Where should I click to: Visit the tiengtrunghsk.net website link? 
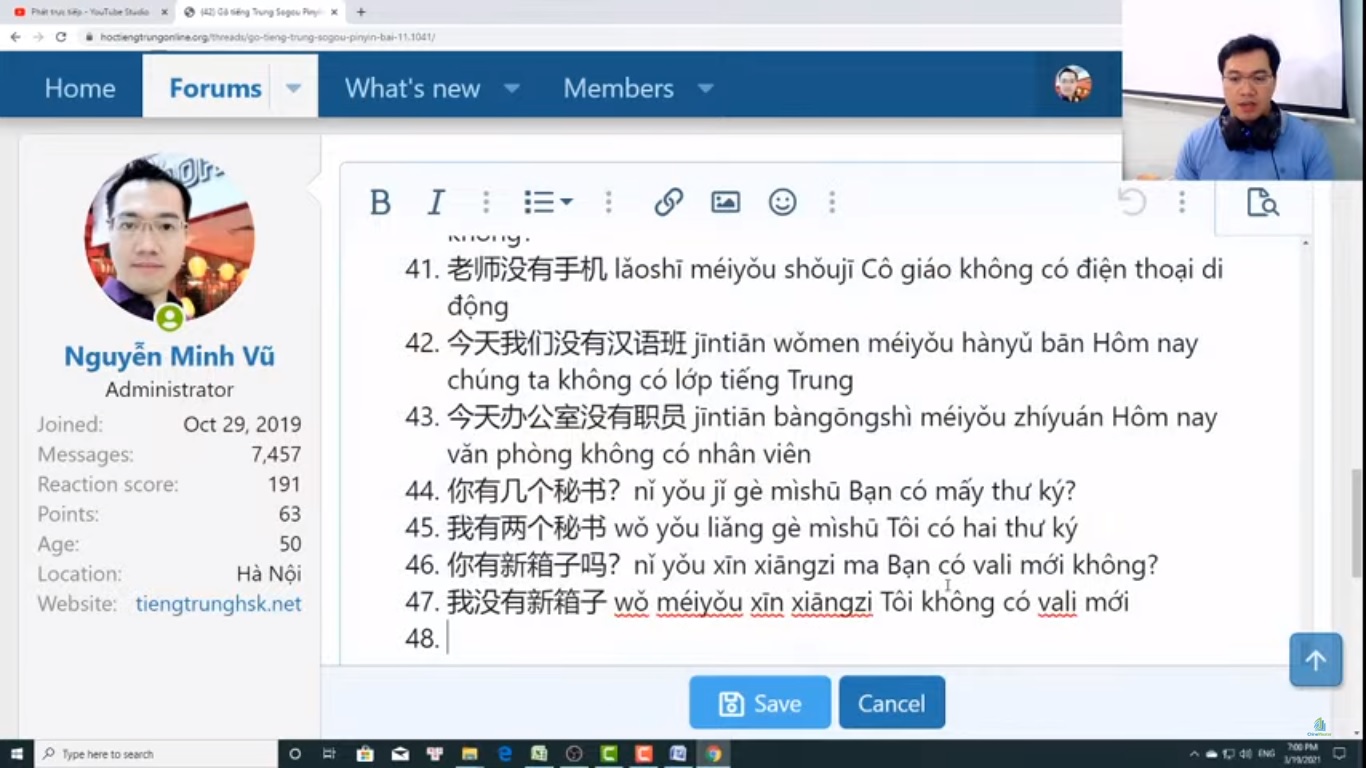218,604
